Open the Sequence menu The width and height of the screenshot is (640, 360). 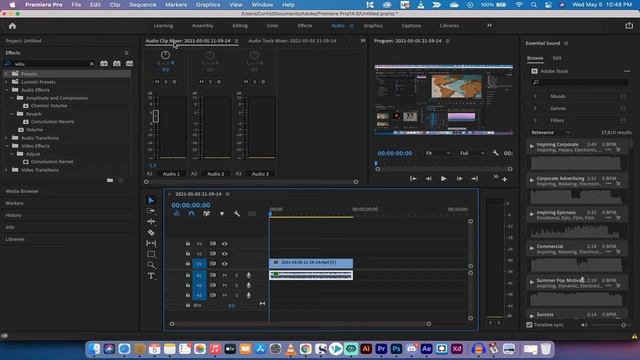[142, 5]
